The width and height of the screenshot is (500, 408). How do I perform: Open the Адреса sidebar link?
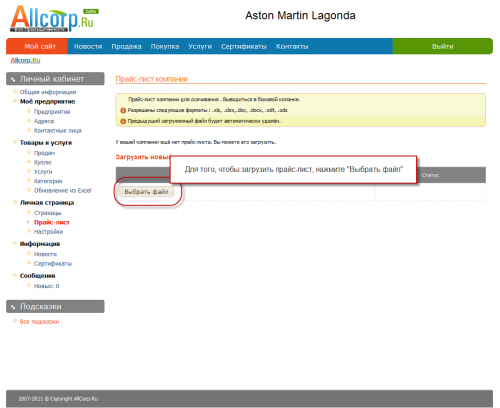[44, 121]
